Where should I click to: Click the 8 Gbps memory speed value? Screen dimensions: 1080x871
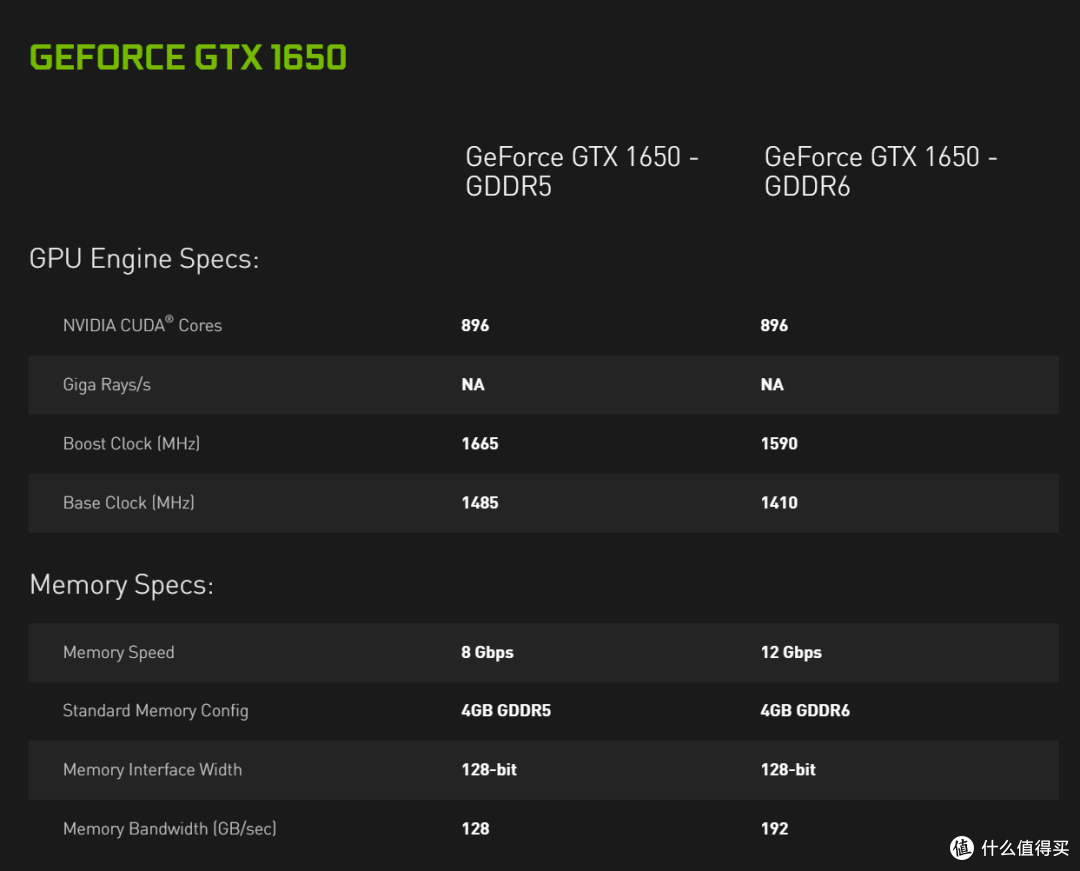(488, 652)
